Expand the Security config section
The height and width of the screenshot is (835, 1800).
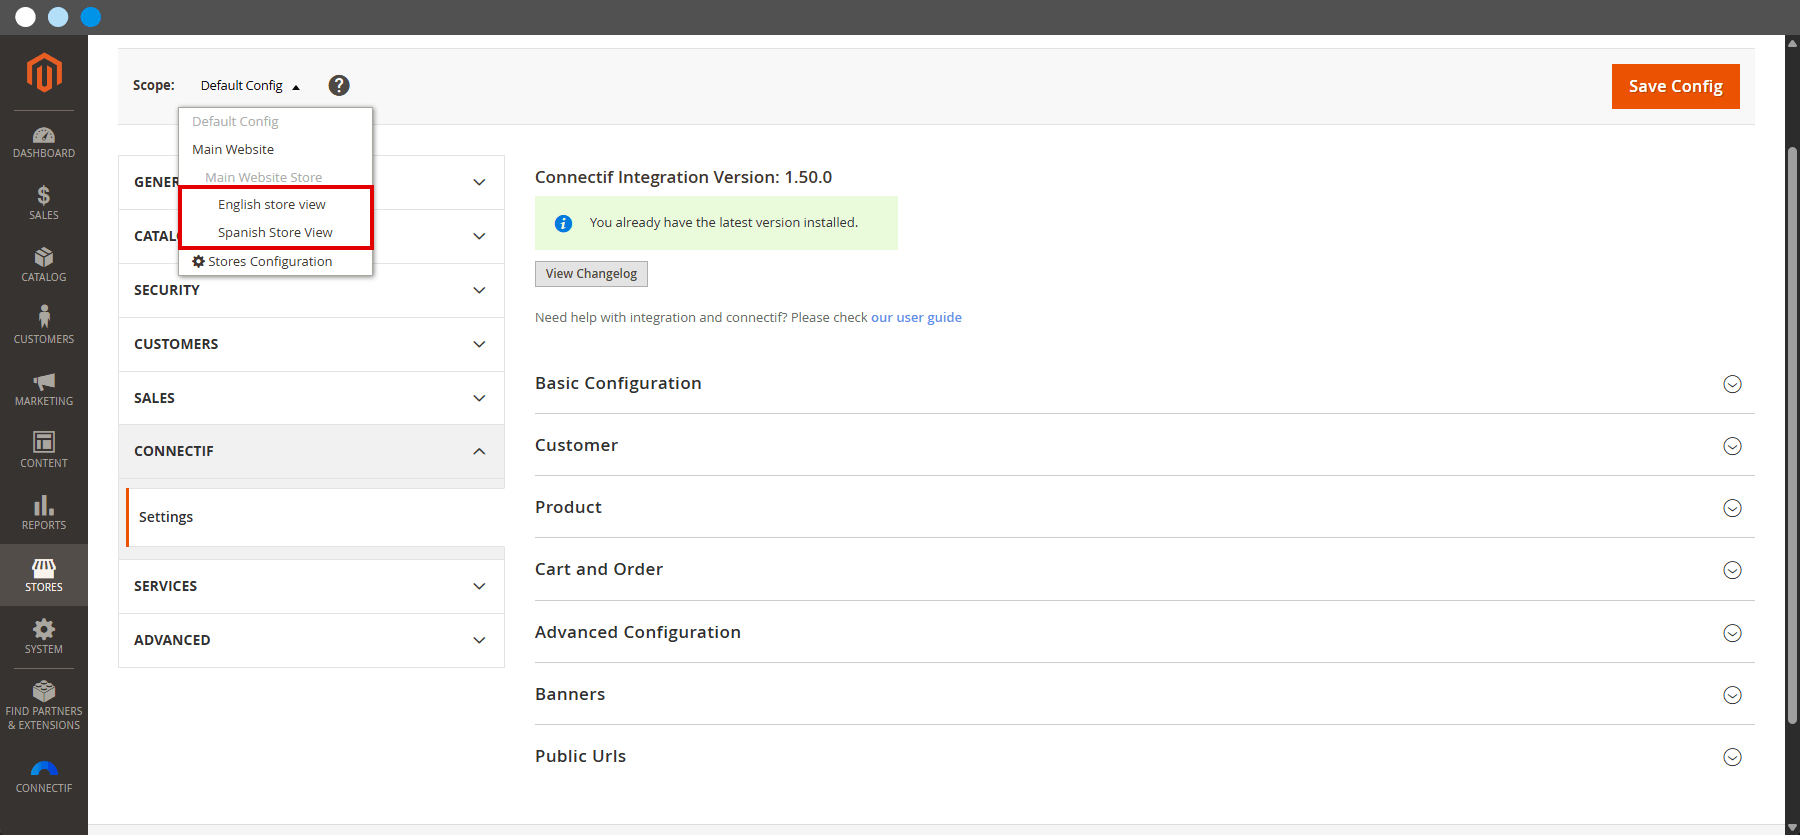coord(311,290)
